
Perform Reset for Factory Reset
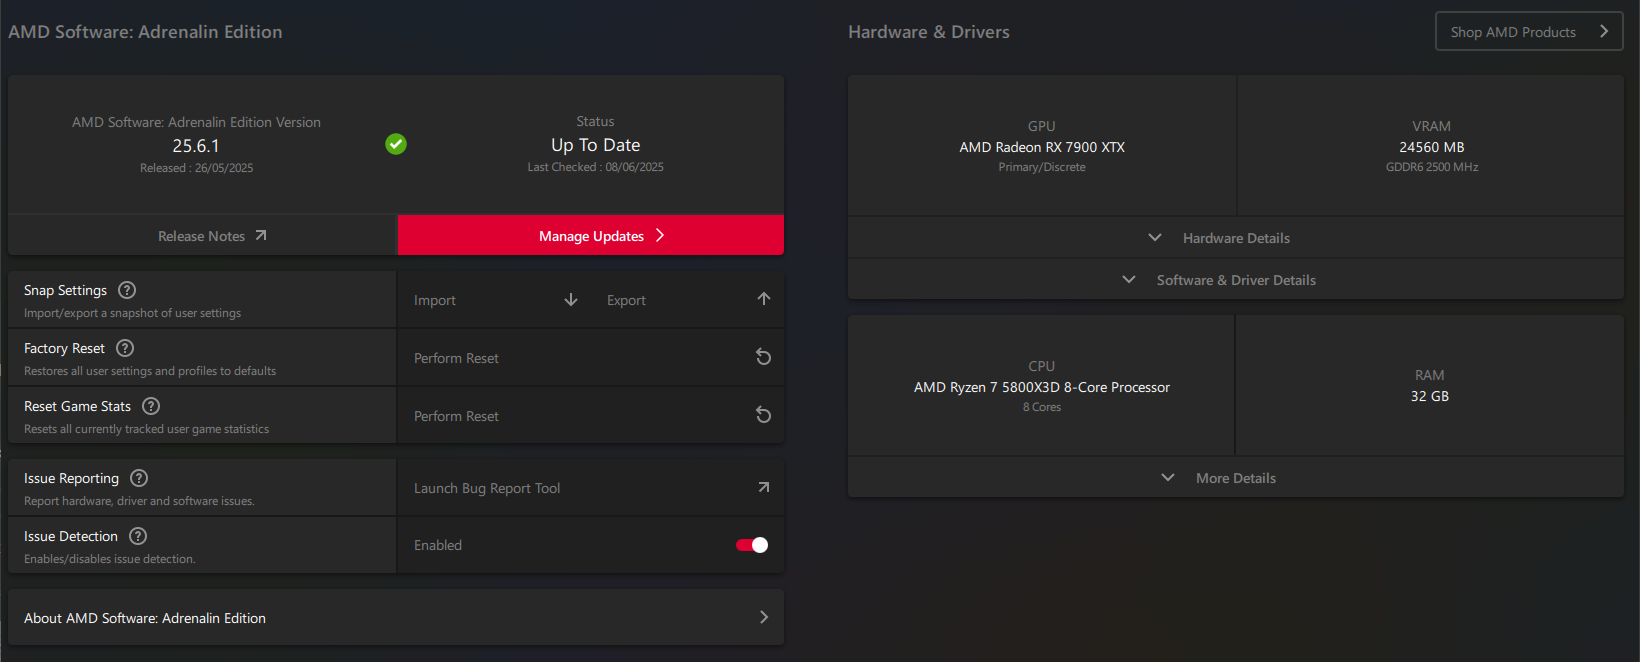tap(591, 357)
